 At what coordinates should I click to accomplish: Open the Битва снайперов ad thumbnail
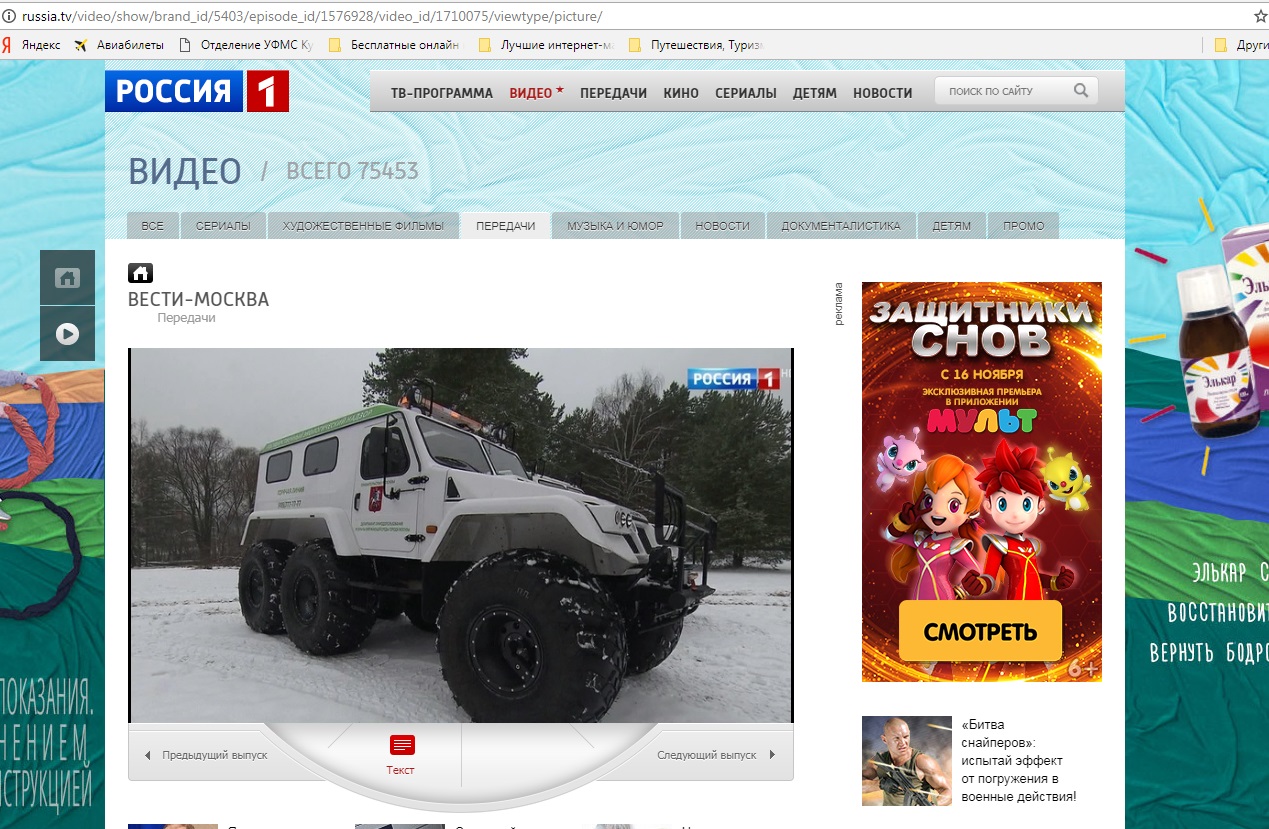pyautogui.click(x=906, y=761)
